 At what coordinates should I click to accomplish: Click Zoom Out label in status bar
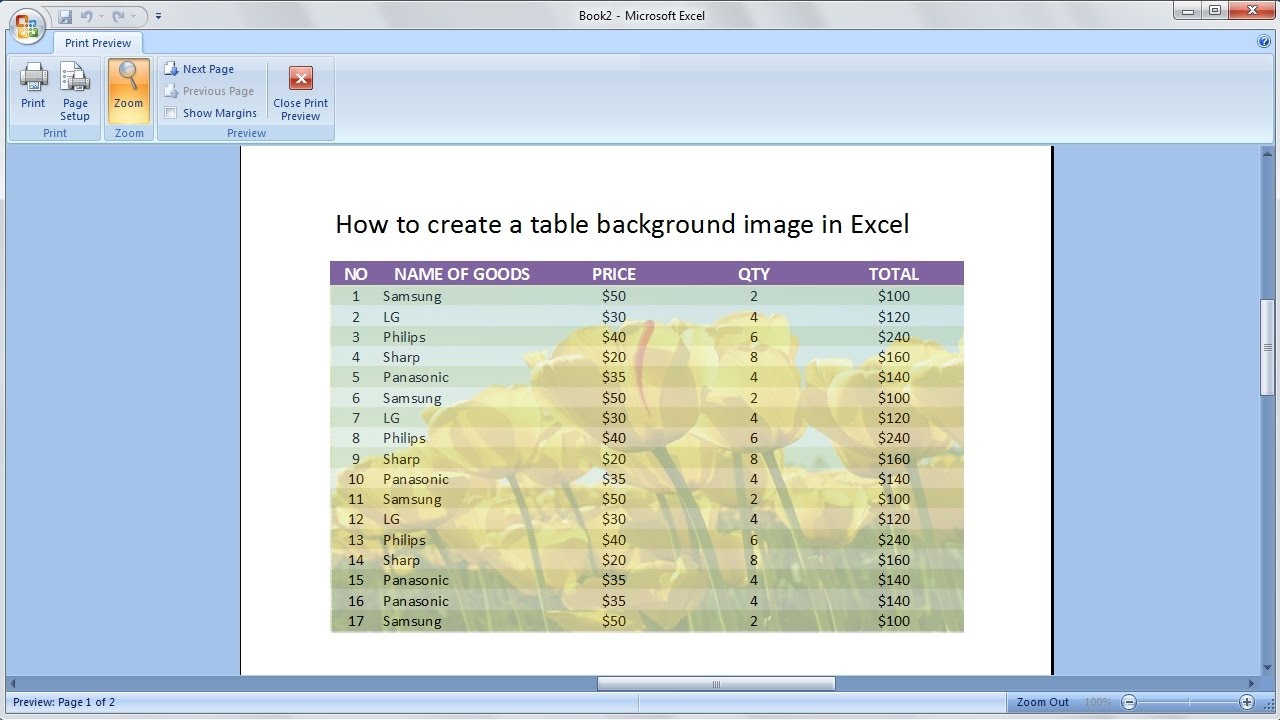coord(1043,702)
